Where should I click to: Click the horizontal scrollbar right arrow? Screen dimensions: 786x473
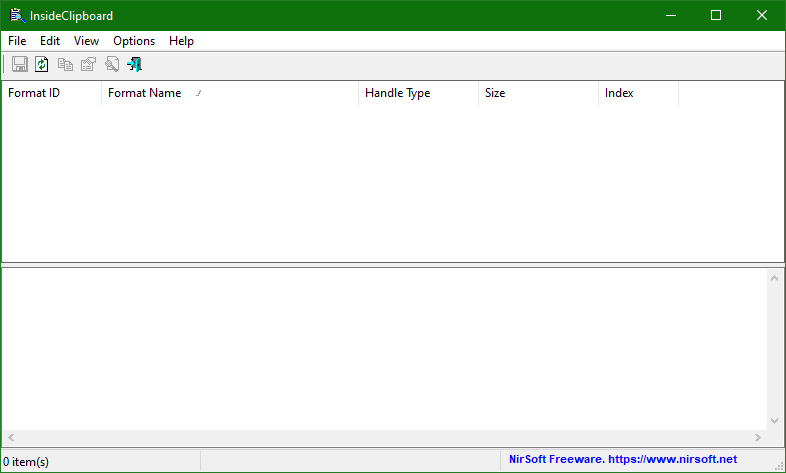point(758,437)
